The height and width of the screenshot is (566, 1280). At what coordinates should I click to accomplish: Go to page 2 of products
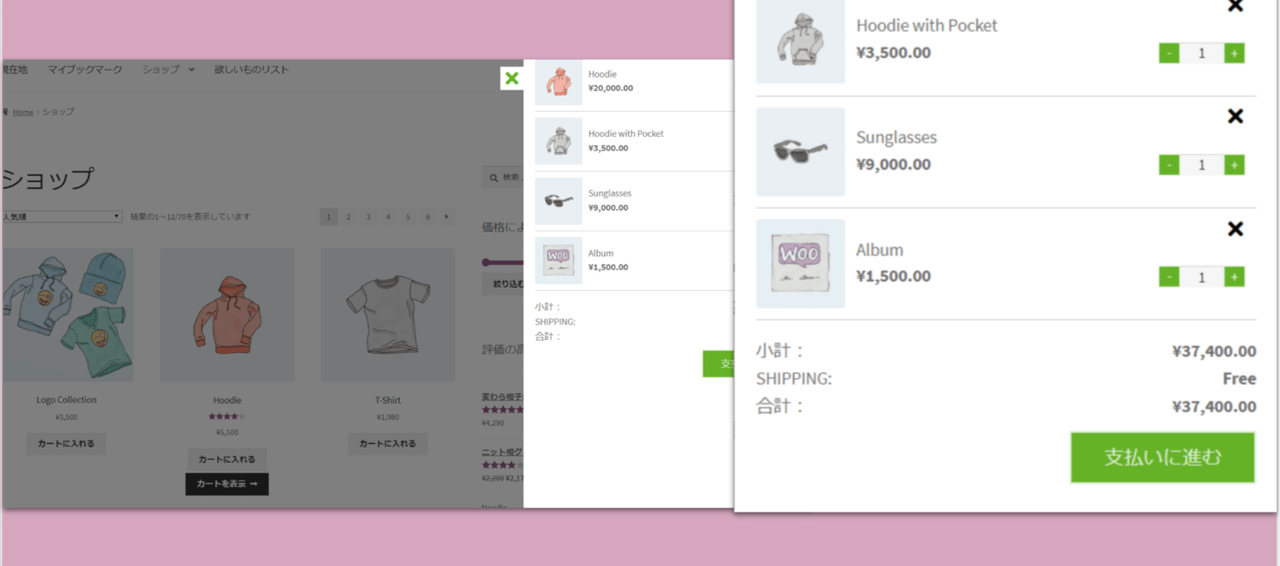pos(348,216)
